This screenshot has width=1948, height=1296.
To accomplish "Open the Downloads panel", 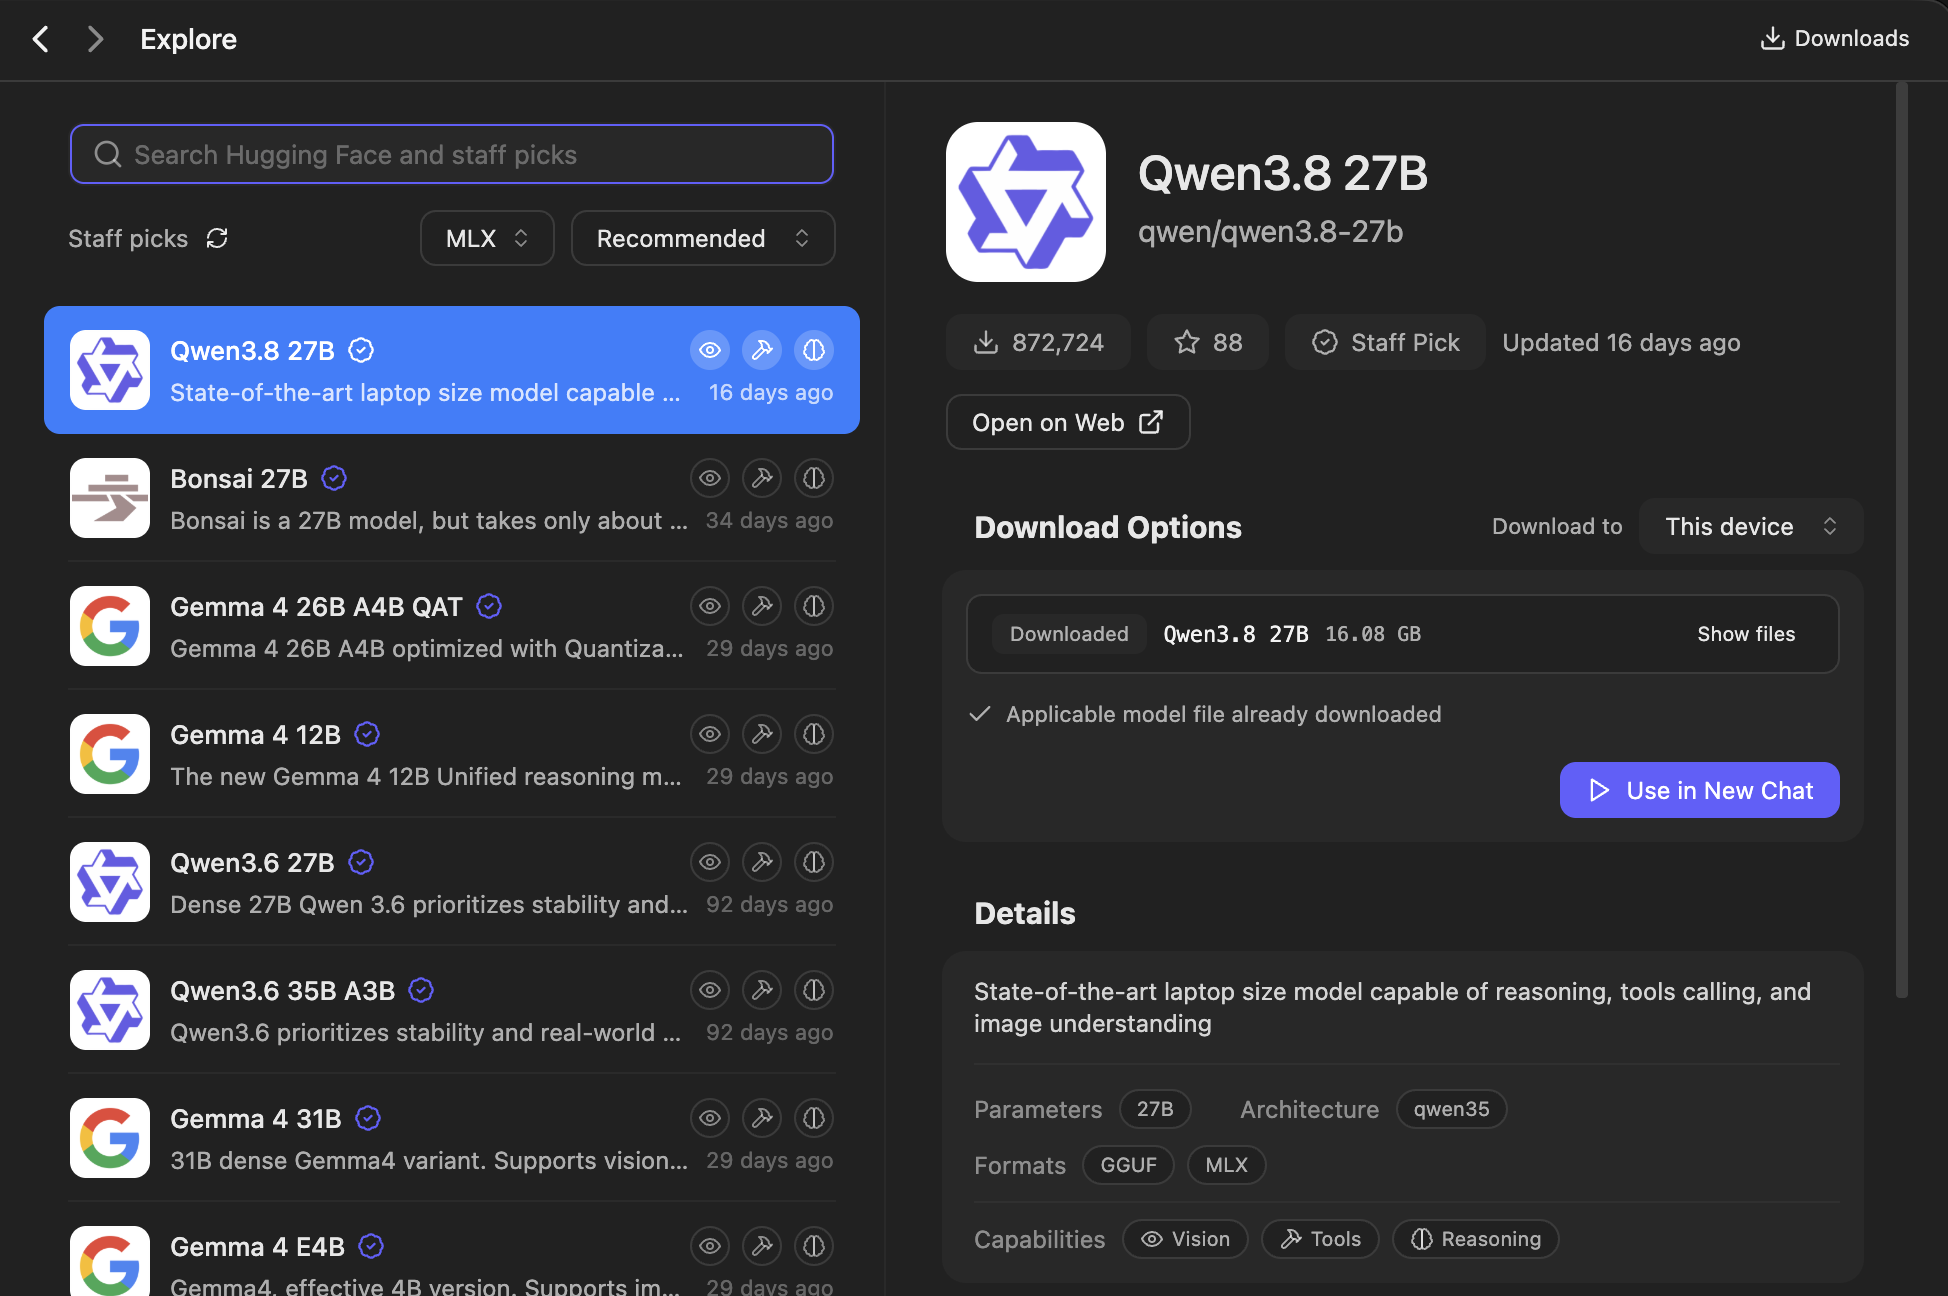I will click(x=1835, y=38).
